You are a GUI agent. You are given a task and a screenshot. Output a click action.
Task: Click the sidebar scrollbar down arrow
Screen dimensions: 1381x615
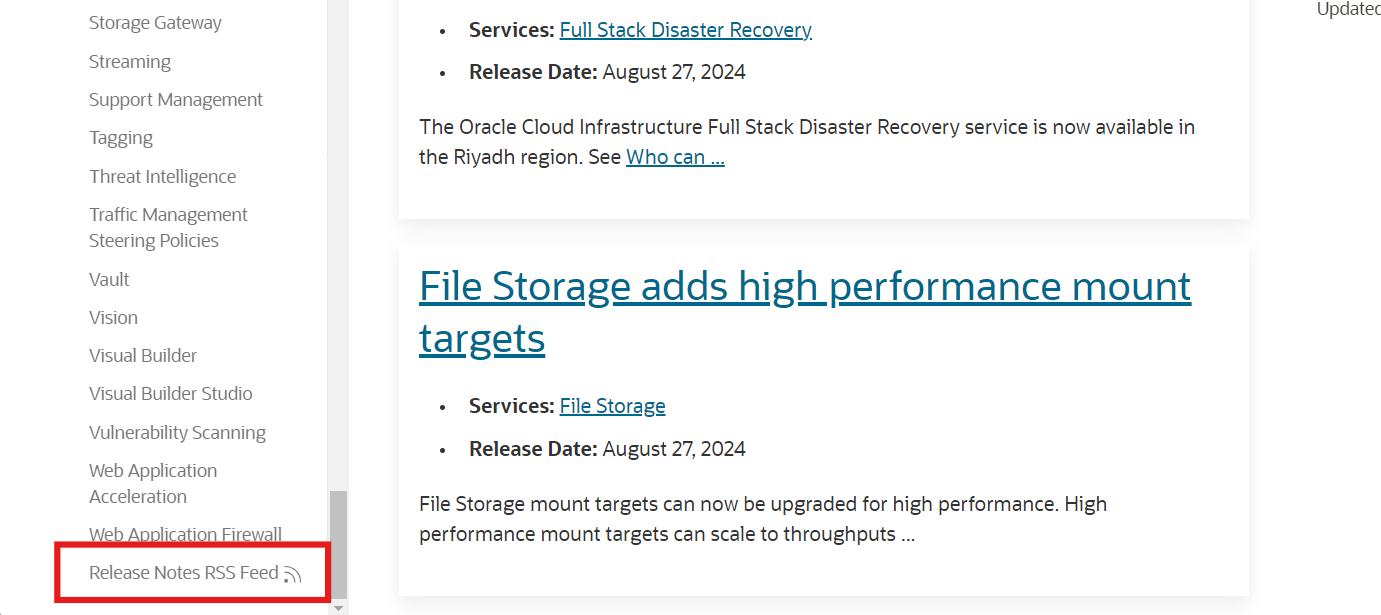pos(338,607)
